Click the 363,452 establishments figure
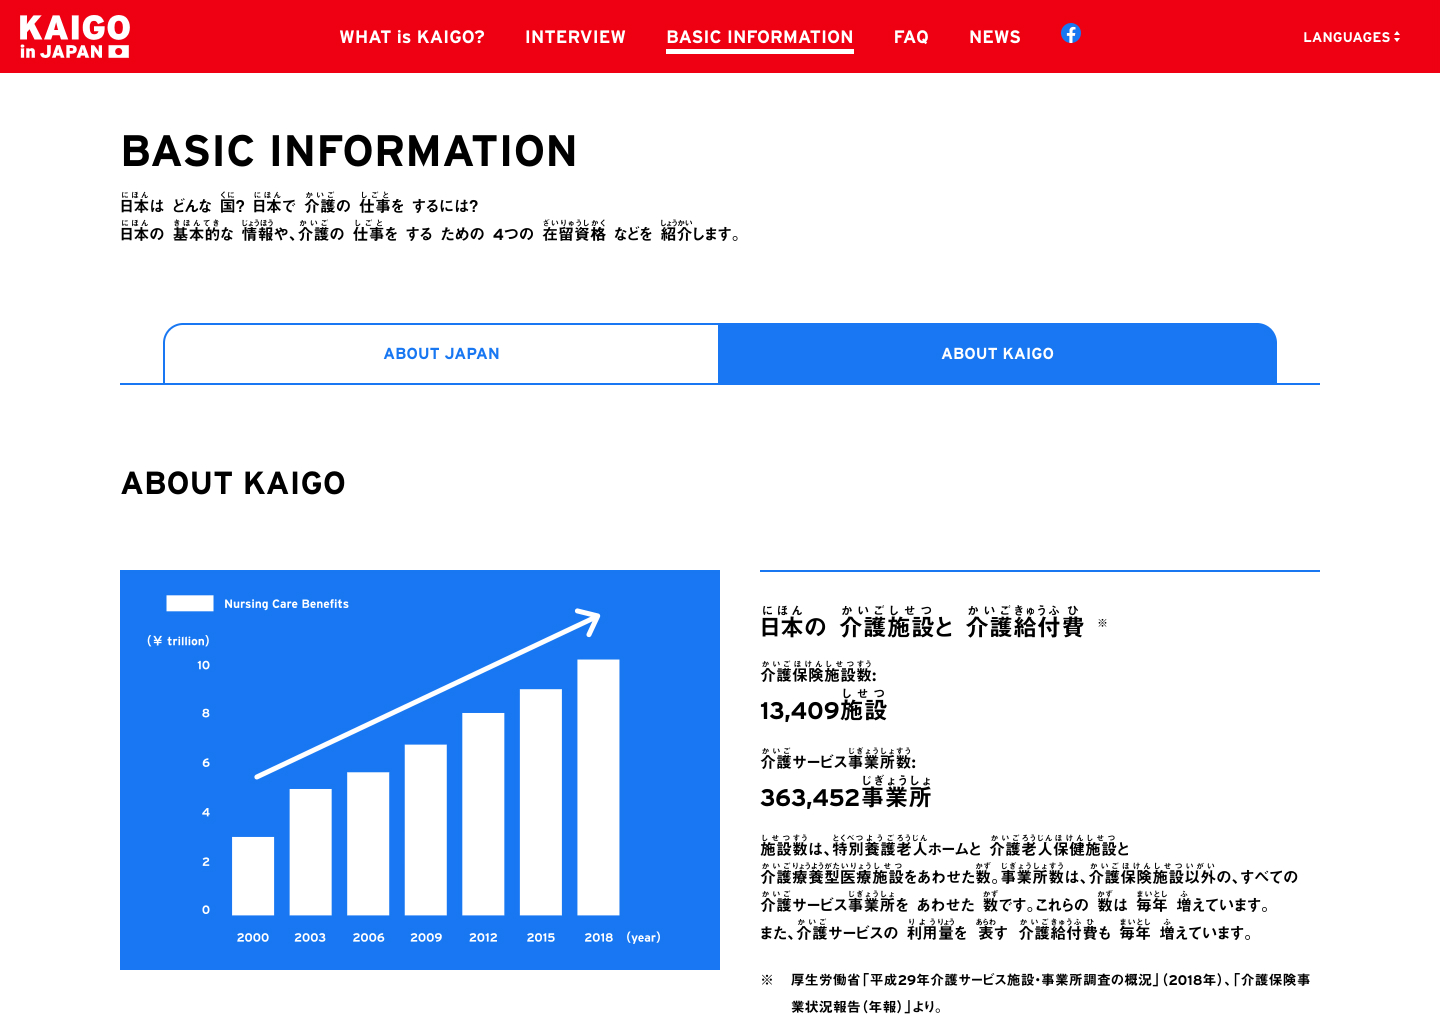This screenshot has height=1024, width=1440. (x=845, y=798)
